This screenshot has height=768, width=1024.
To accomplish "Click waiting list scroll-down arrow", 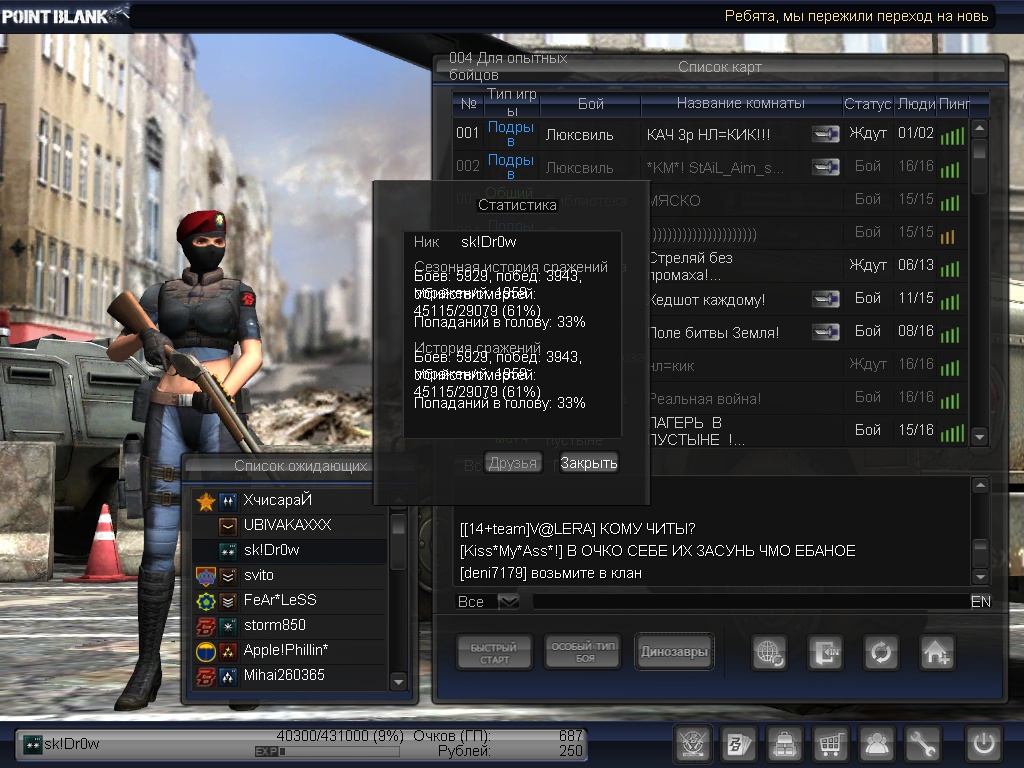I will 398,681.
